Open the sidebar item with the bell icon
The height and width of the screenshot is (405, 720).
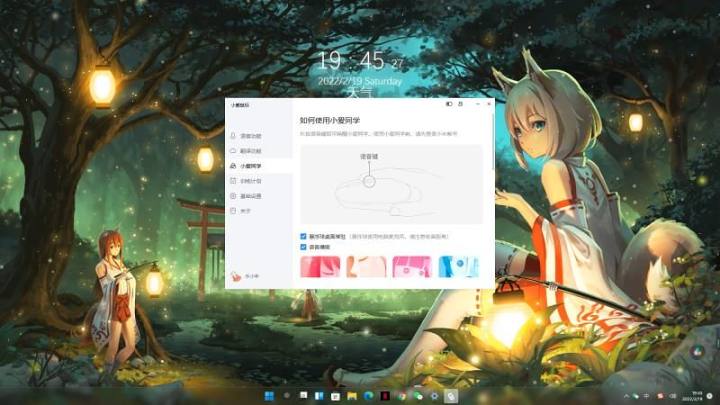pyautogui.click(x=259, y=136)
